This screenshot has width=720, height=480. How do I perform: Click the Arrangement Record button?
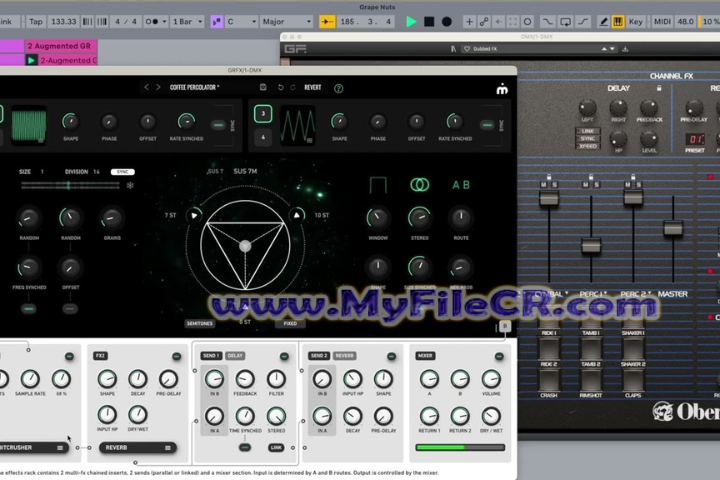pyautogui.click(x=446, y=22)
